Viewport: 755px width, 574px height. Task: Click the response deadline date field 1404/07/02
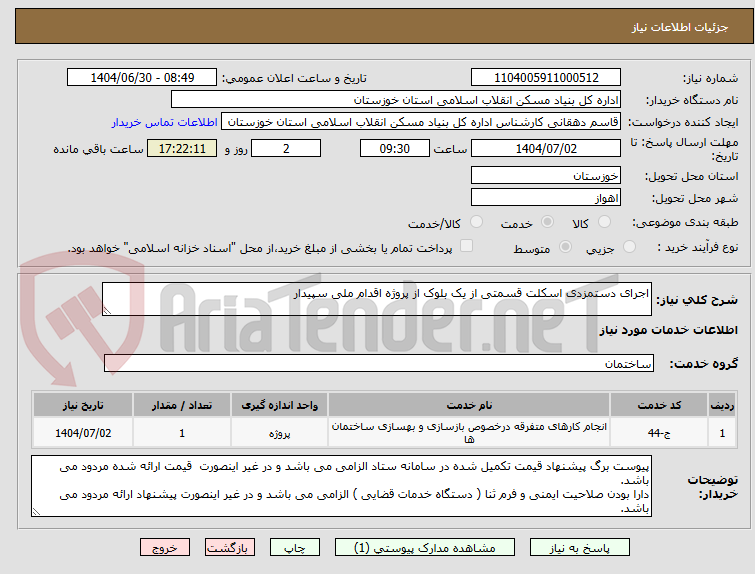[x=546, y=148]
